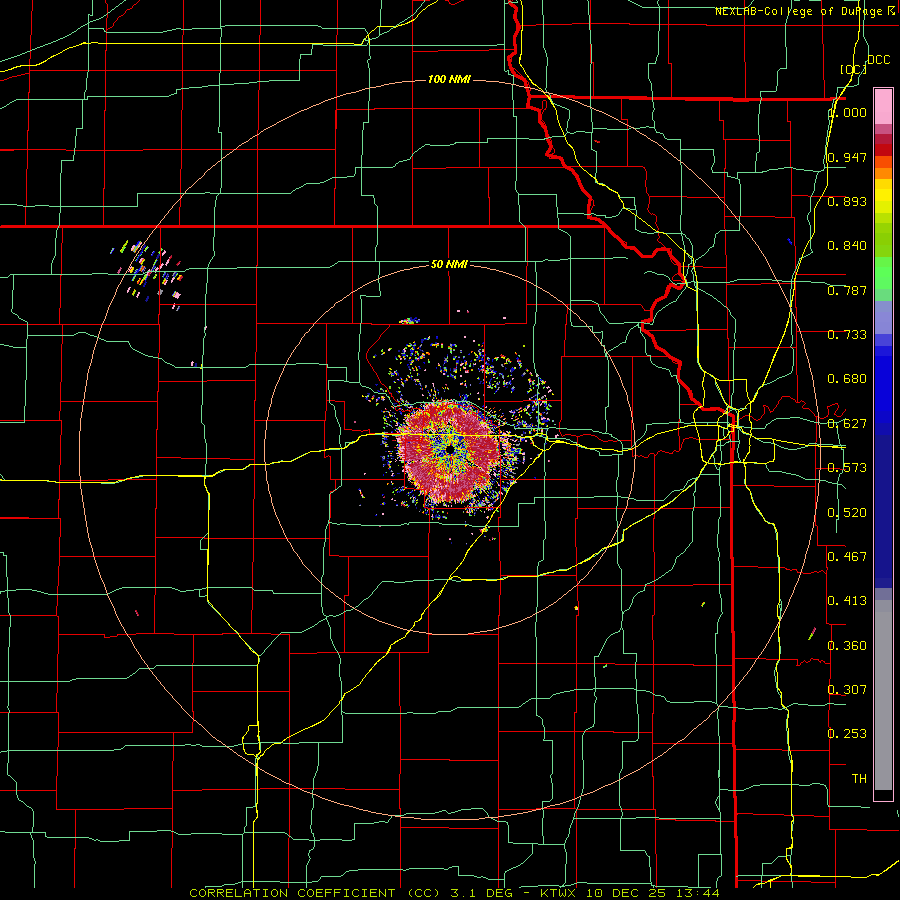900x900 pixels.
Task: Click the bright green color bar segment
Action: click(x=883, y=273)
